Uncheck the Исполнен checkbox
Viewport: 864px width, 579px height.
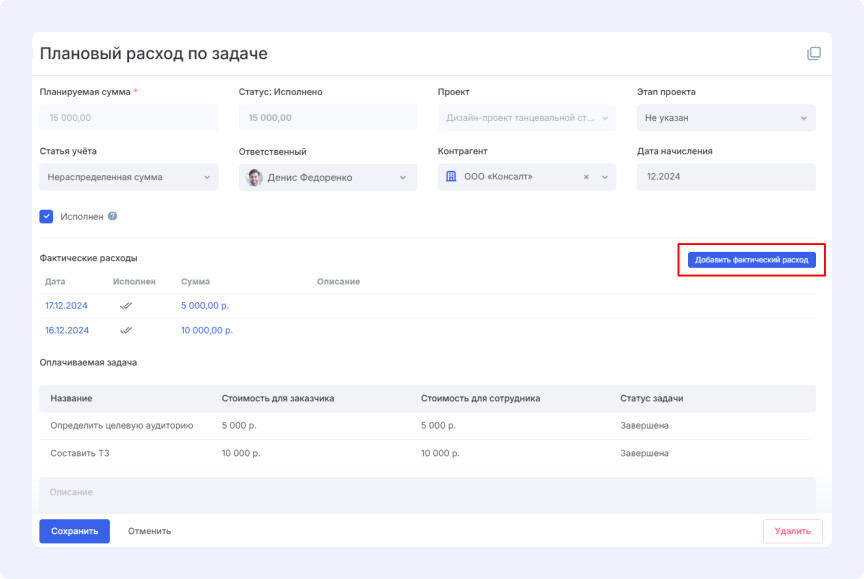tap(46, 216)
